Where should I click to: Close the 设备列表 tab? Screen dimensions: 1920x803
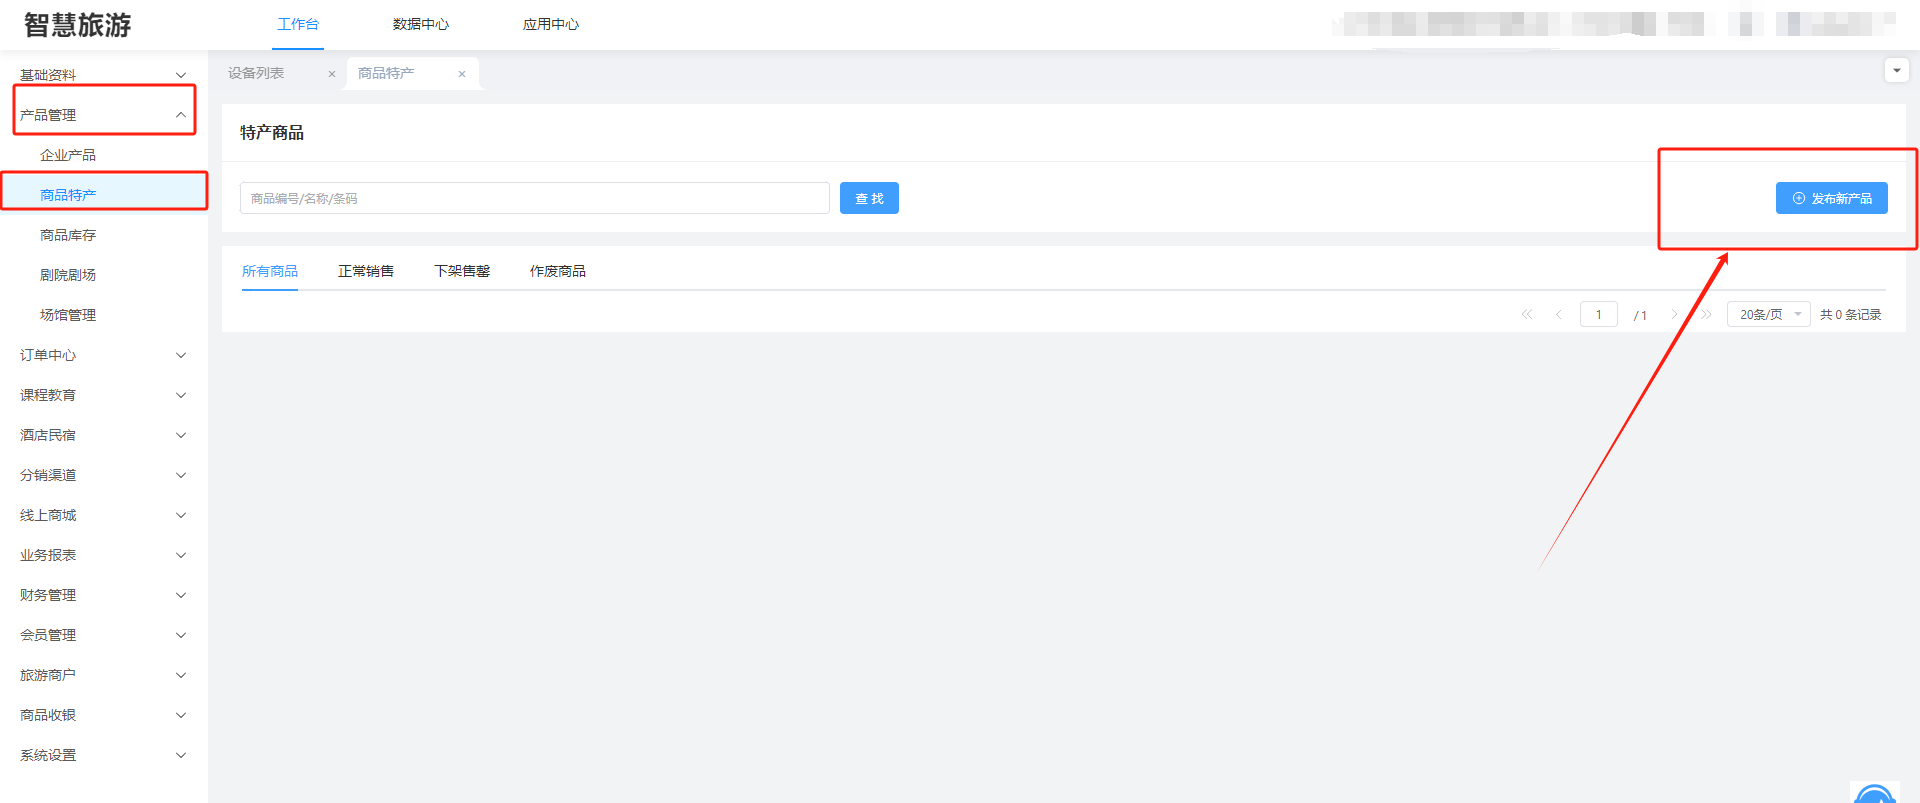click(x=332, y=74)
